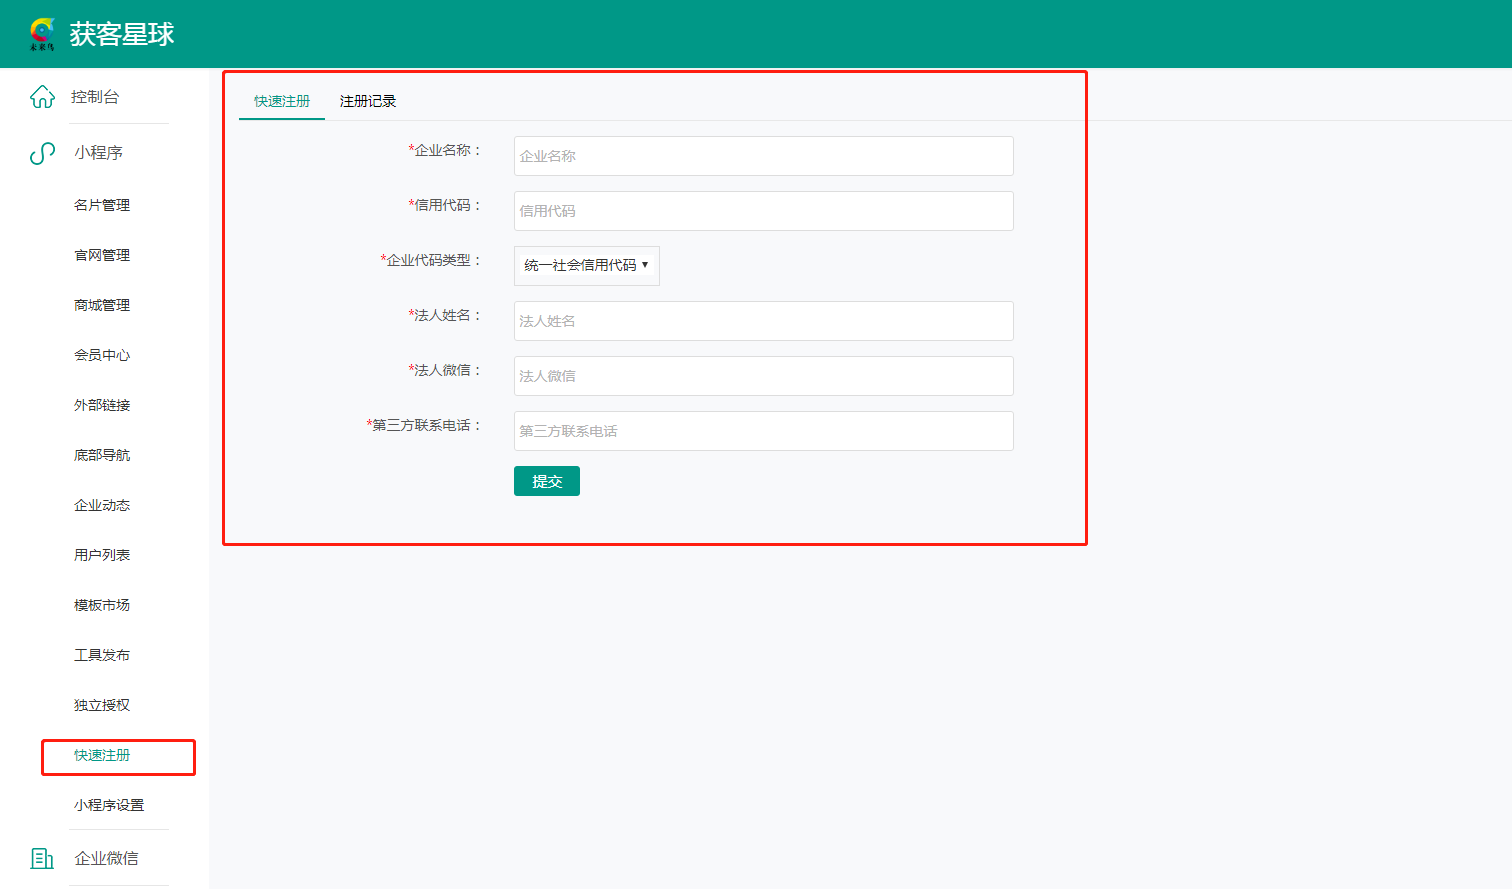
Task: Select 快速注册 in the sidebar
Action: click(x=102, y=755)
